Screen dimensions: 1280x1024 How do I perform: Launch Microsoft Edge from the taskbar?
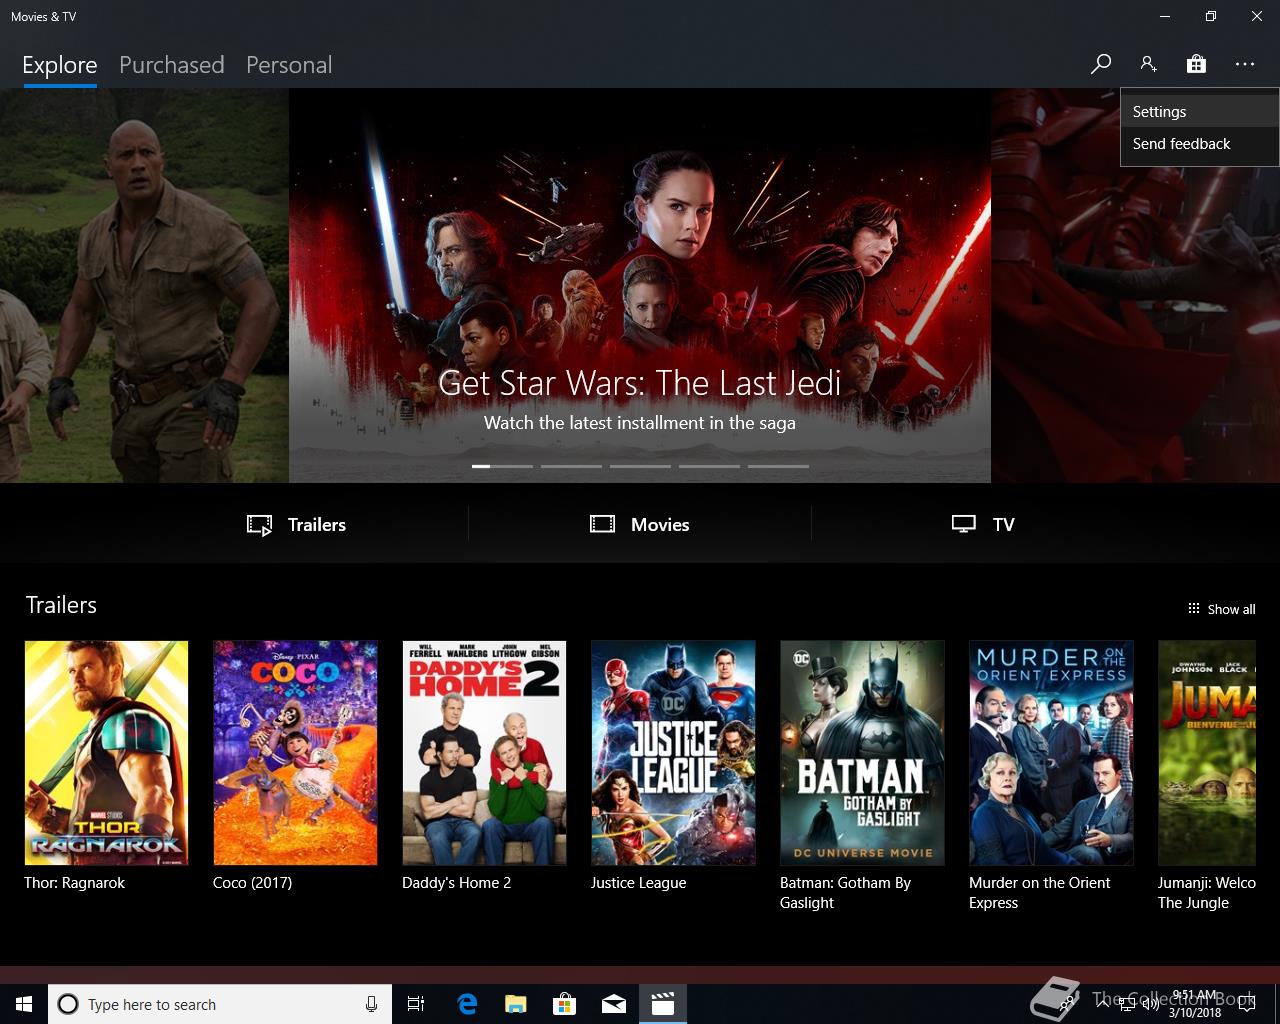(x=467, y=1004)
